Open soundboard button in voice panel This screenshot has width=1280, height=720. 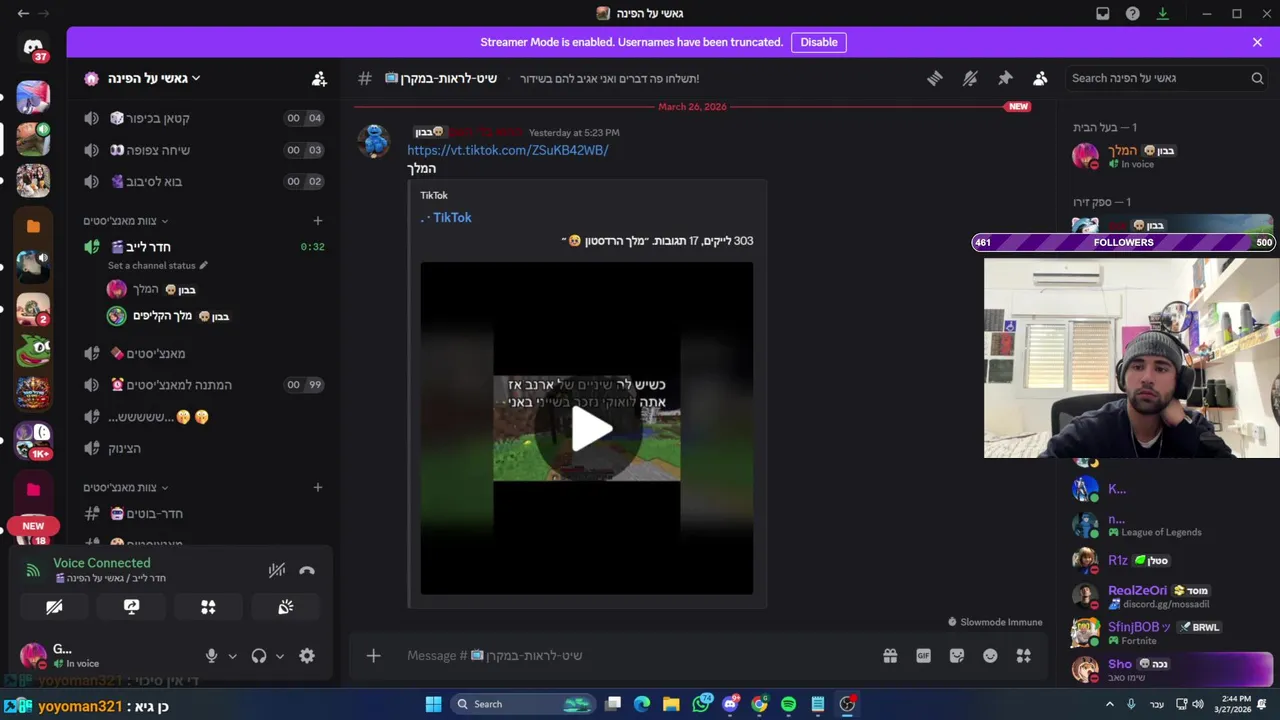(x=285, y=607)
